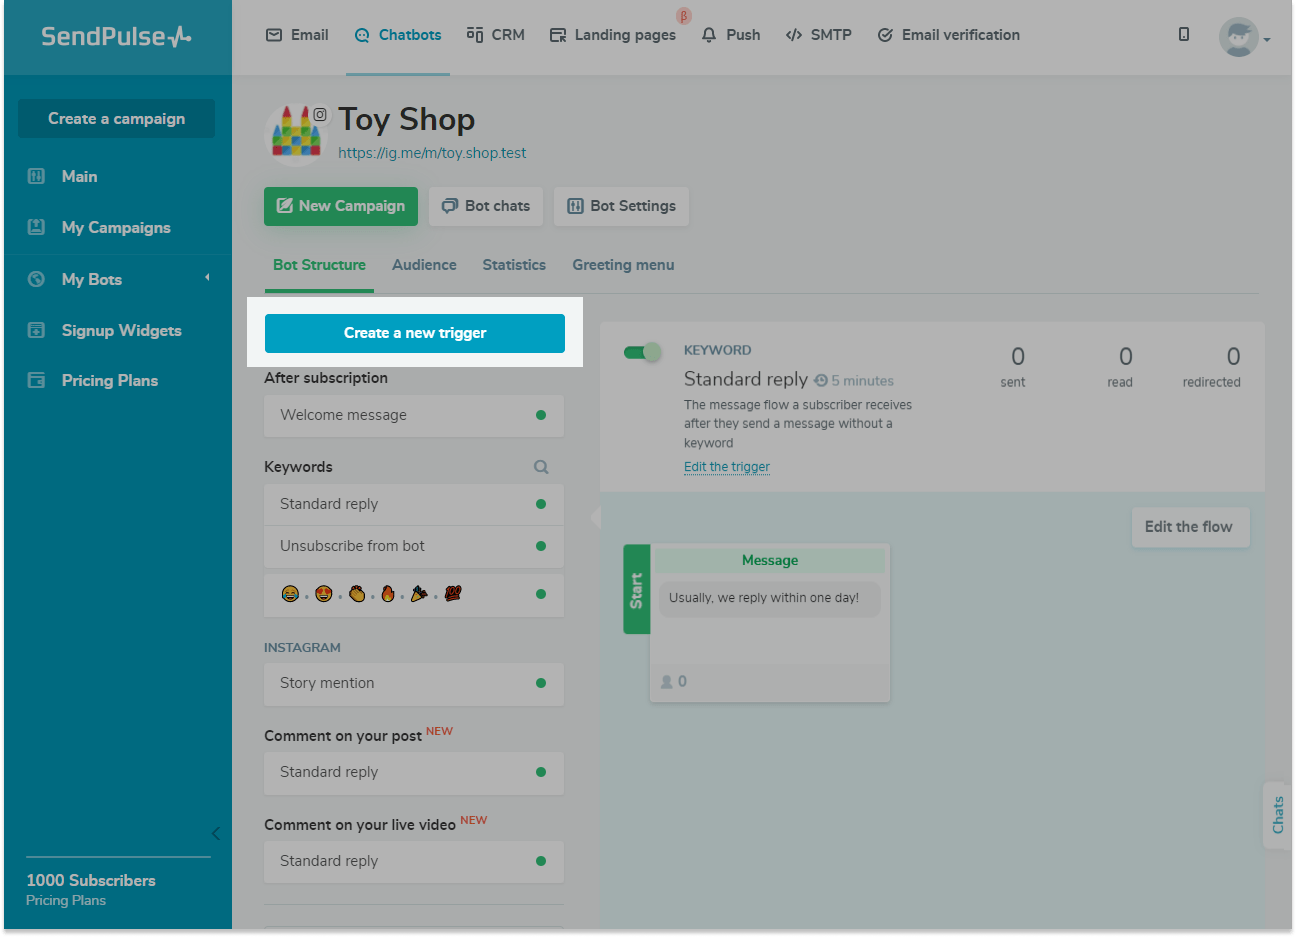Viewport: 1296px width, 937px height.
Task: Open My Bots in the sidebar
Action: pyautogui.click(x=92, y=279)
